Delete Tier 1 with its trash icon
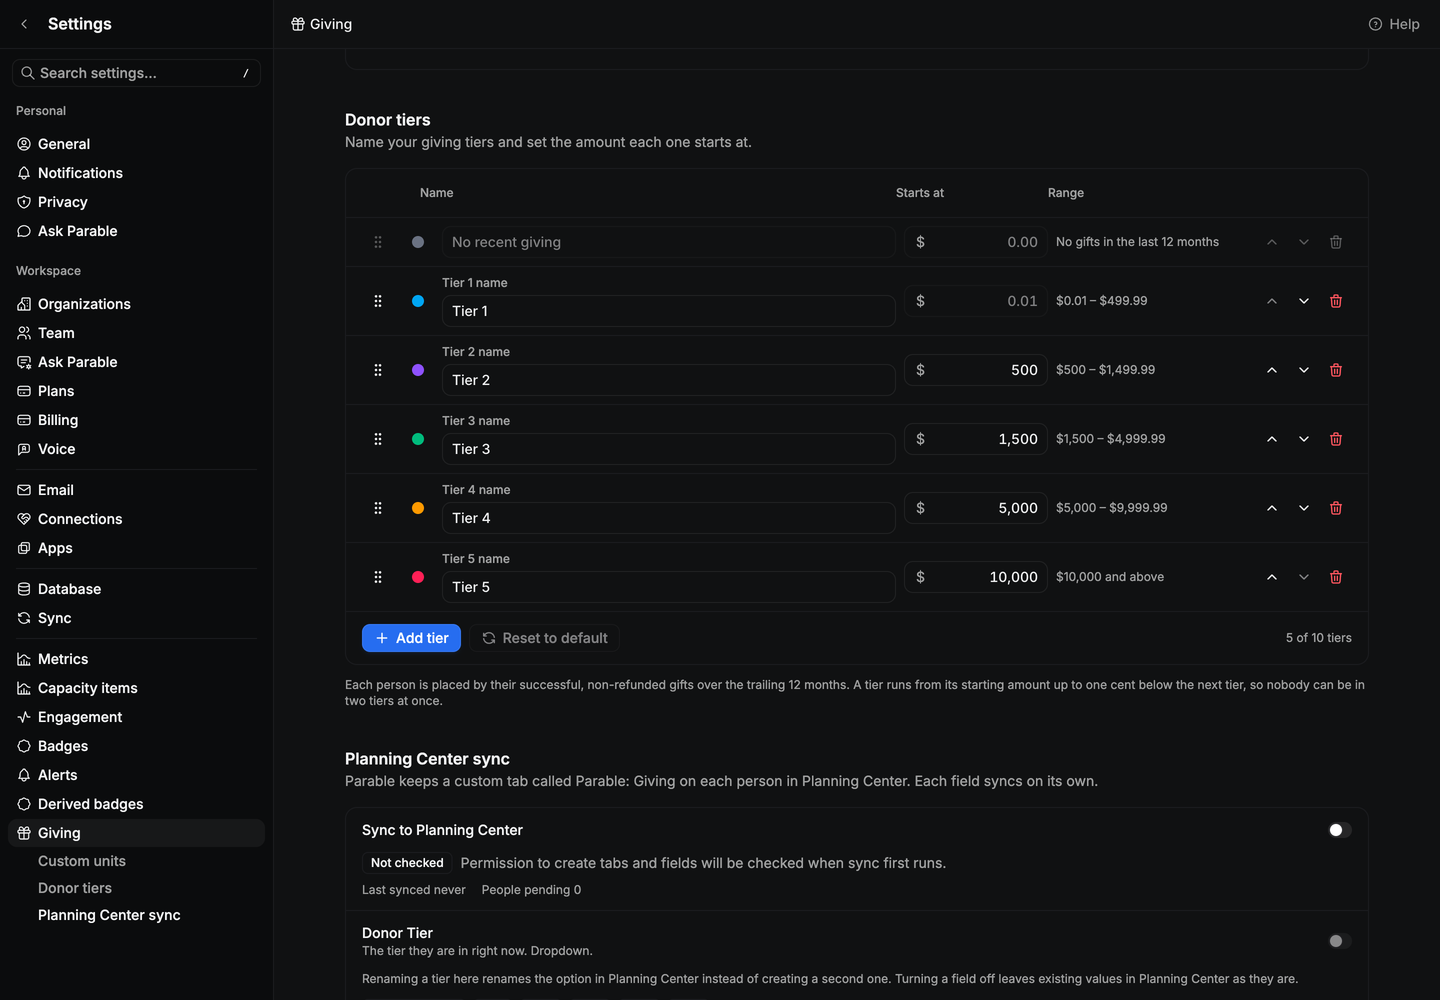This screenshot has width=1440, height=1000. (x=1336, y=301)
